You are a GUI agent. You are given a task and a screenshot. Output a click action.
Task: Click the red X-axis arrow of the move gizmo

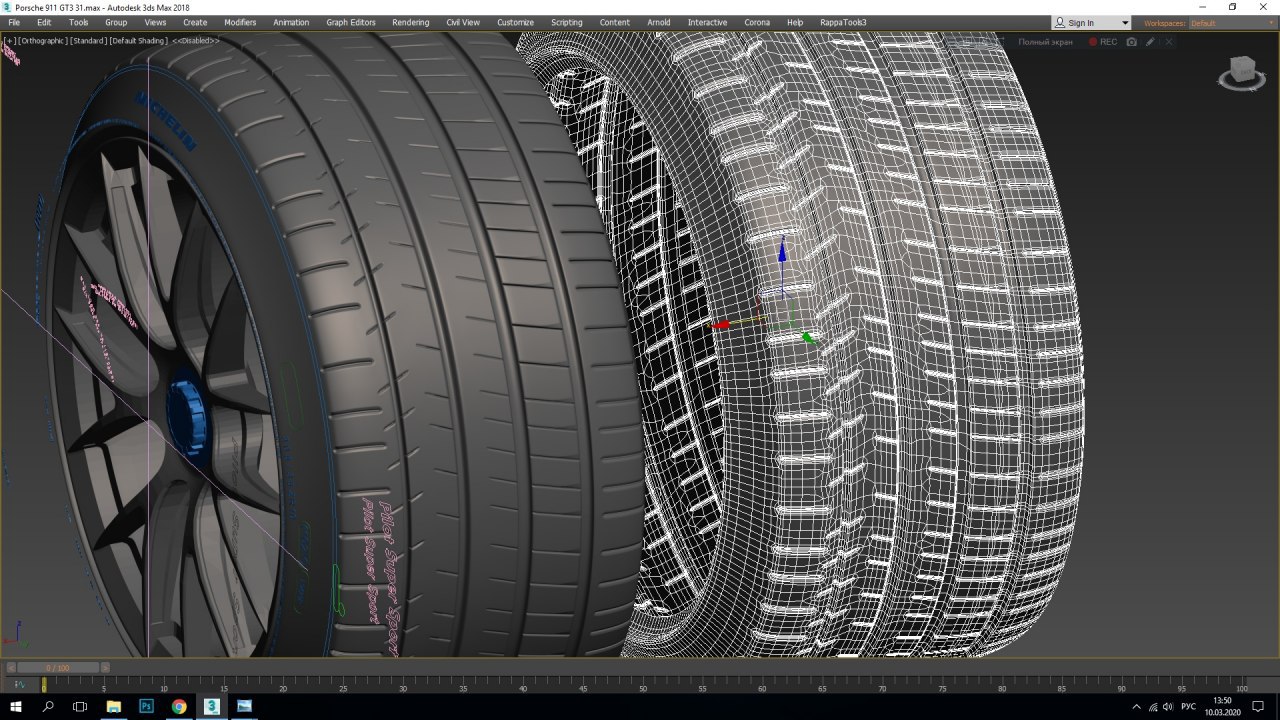point(720,325)
